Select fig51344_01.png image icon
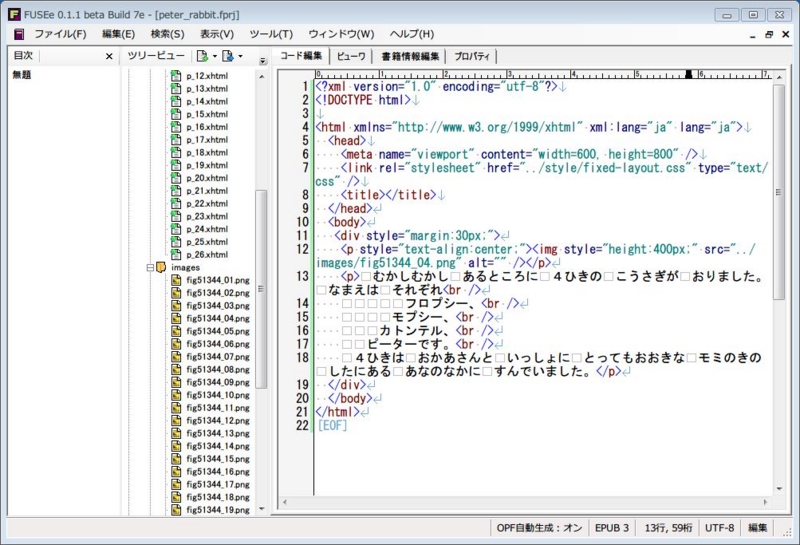The height and width of the screenshot is (545, 800). (176, 280)
